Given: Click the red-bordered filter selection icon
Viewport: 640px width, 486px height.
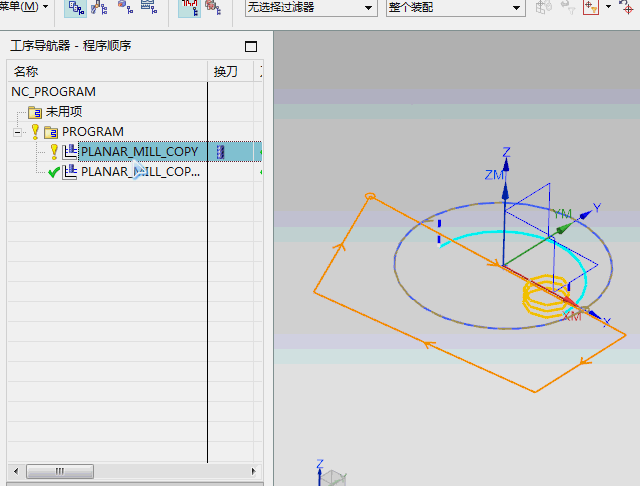Looking at the screenshot, I should 591,7.
